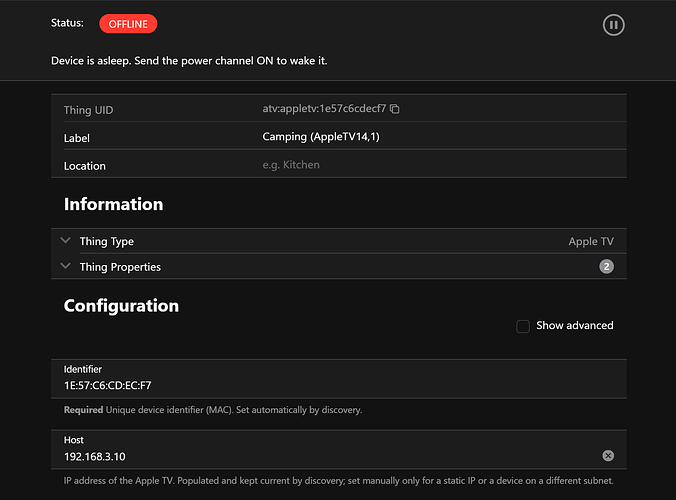Enable the Show advanced checkbox
Image resolution: width=676 pixels, height=500 pixels.
click(x=523, y=326)
